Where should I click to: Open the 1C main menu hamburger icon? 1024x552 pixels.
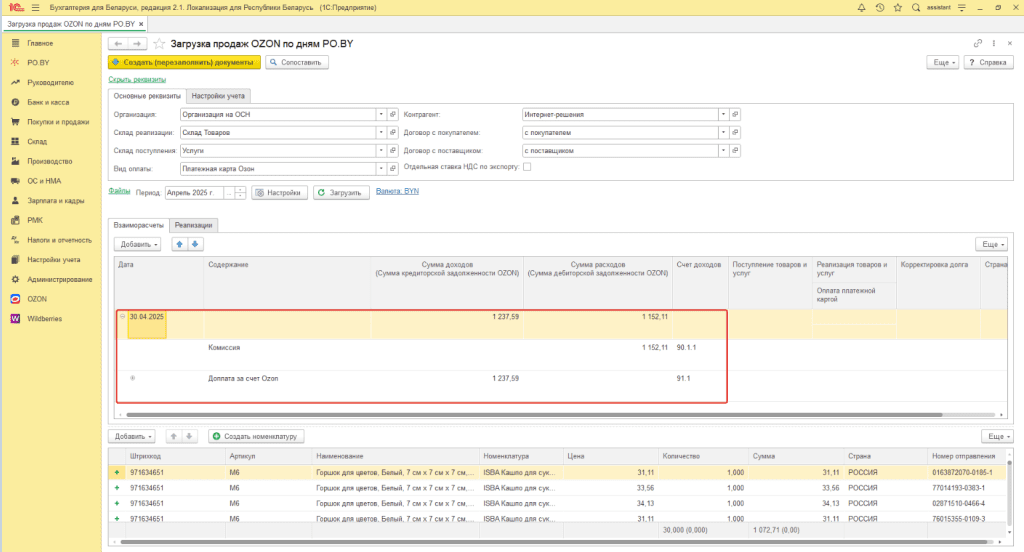pos(35,8)
